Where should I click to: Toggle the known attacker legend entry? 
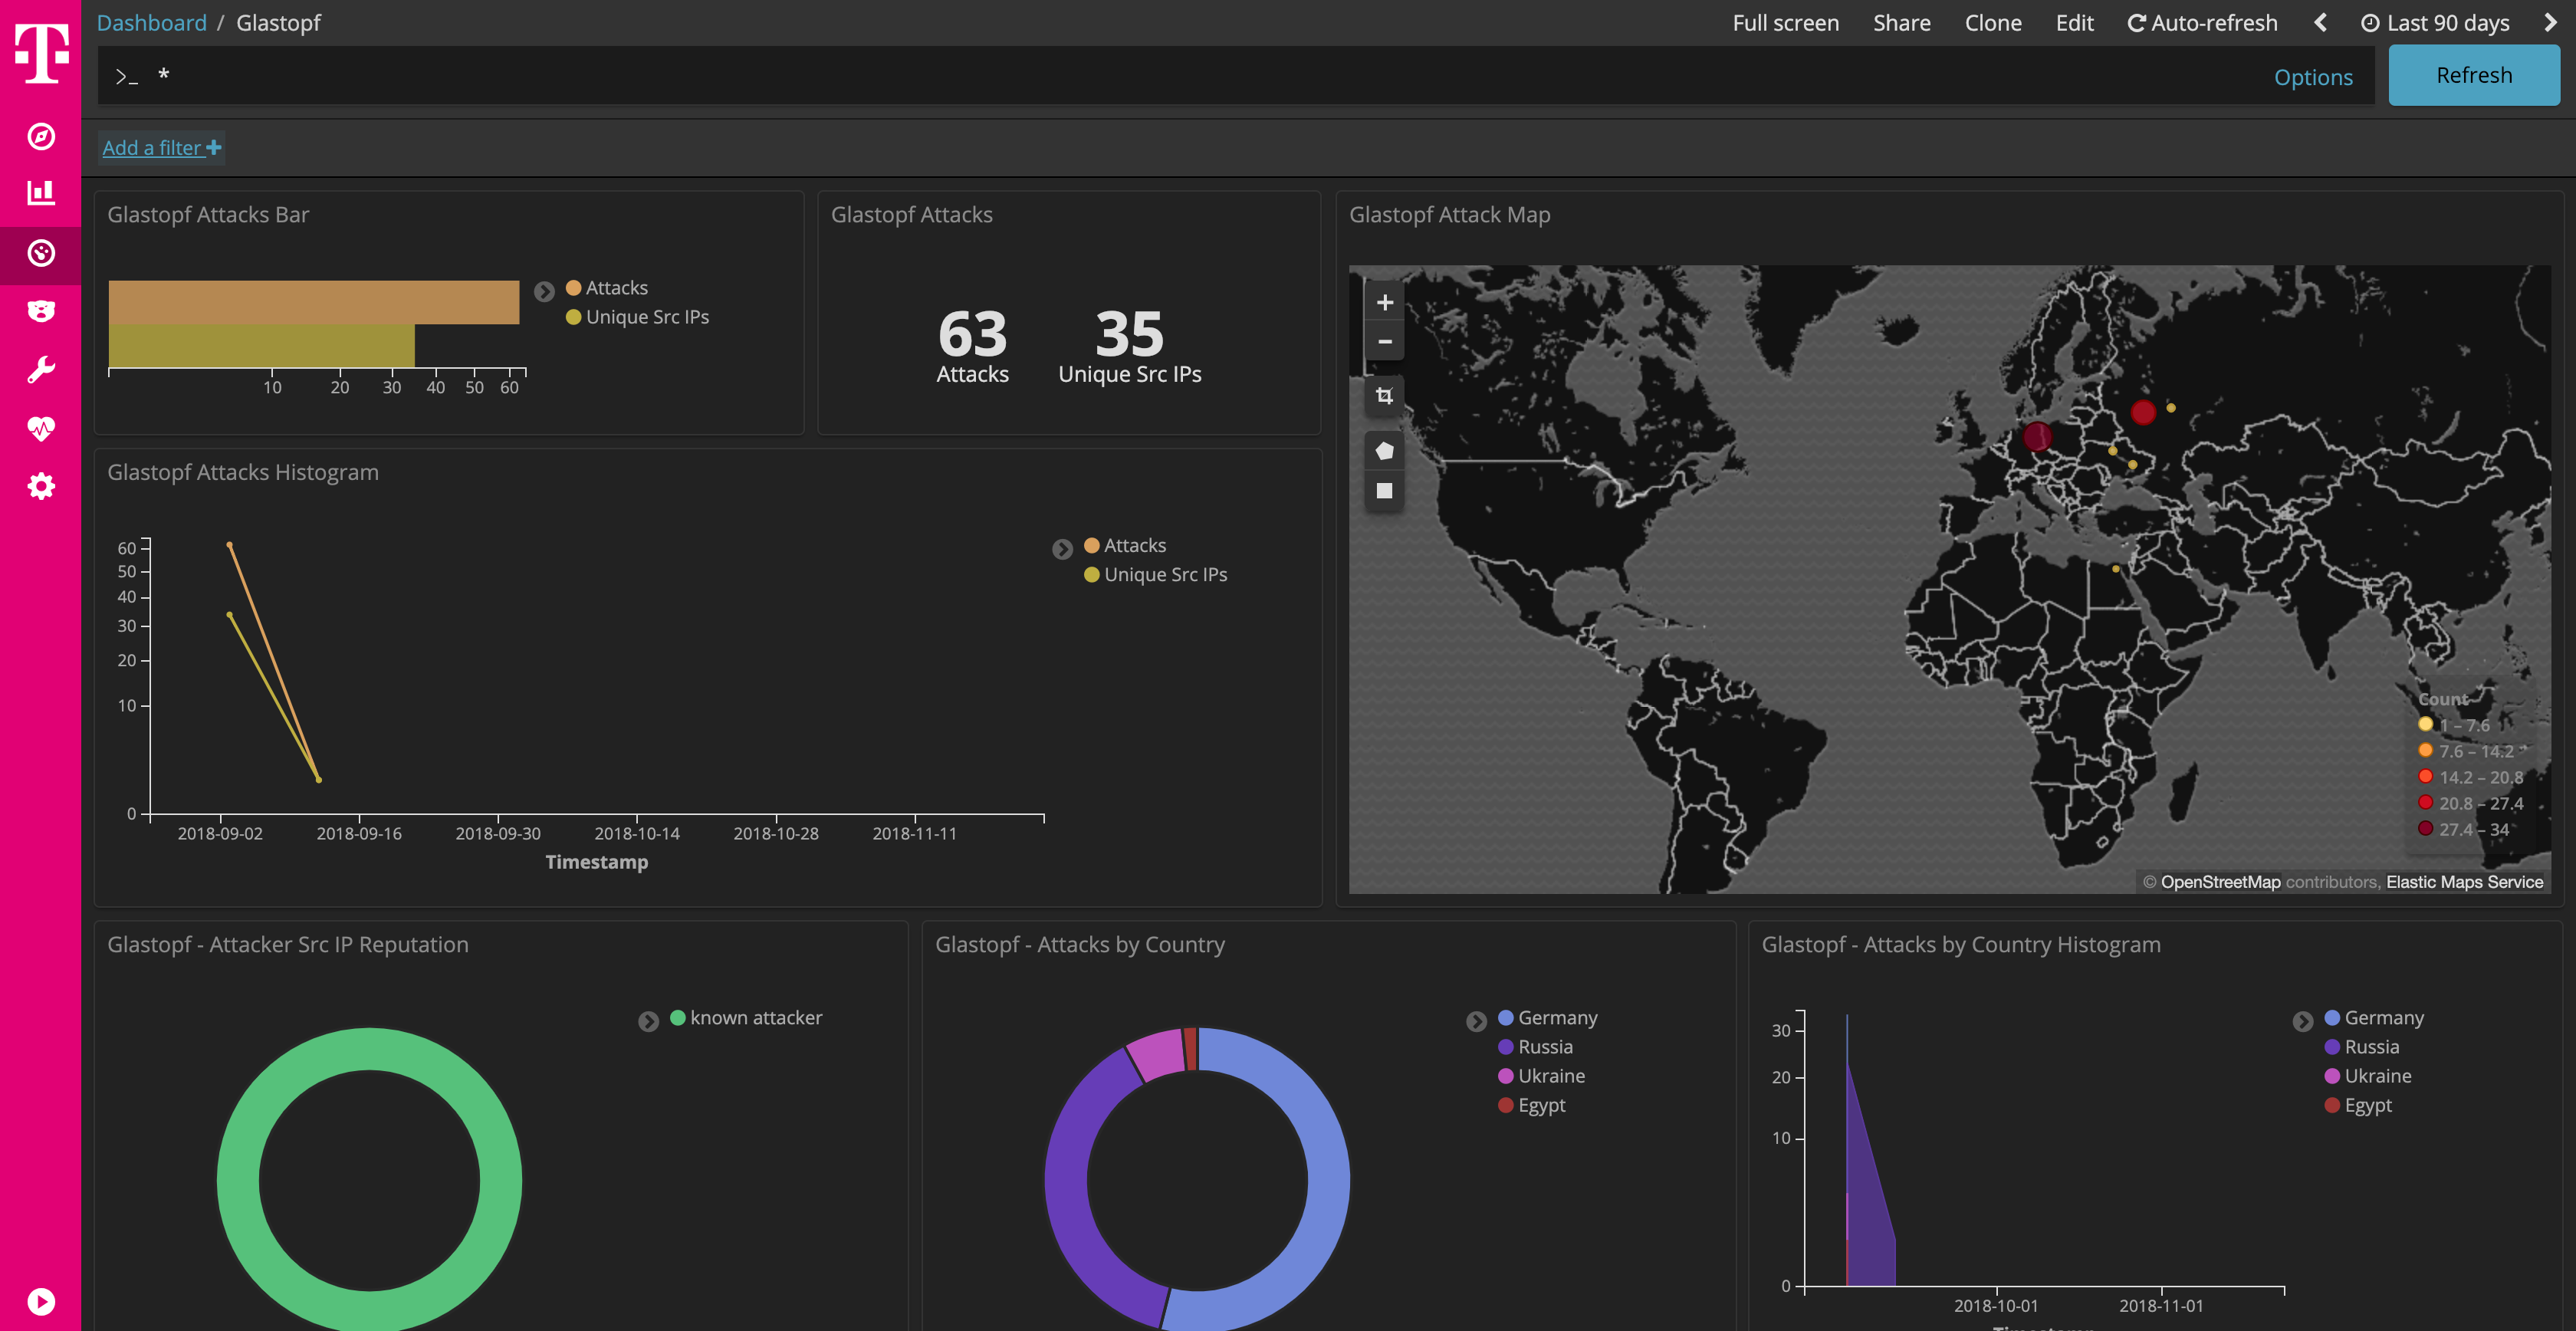click(x=746, y=1017)
